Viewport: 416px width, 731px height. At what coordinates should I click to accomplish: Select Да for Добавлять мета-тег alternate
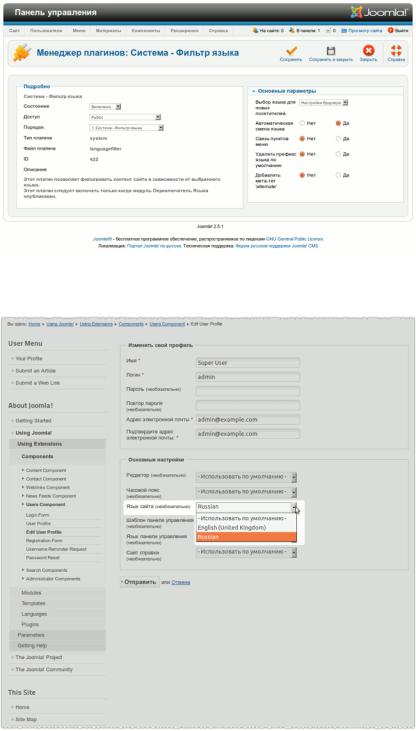tap(338, 175)
